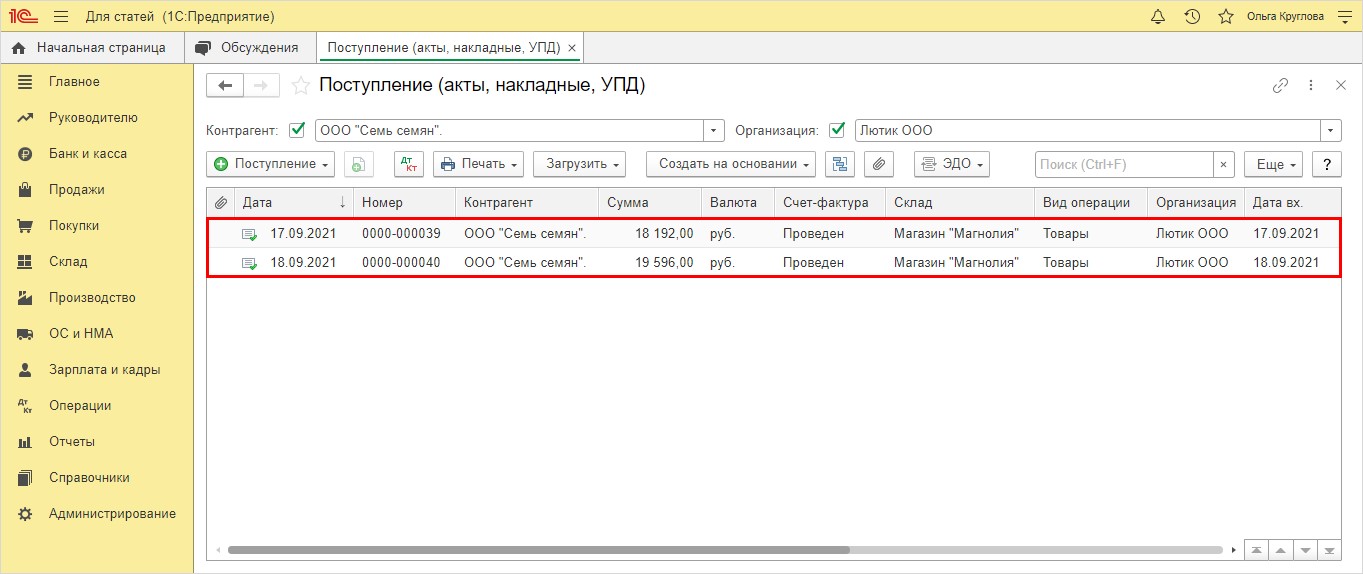
Task: Open notifications bell icon
Action: point(1158,16)
